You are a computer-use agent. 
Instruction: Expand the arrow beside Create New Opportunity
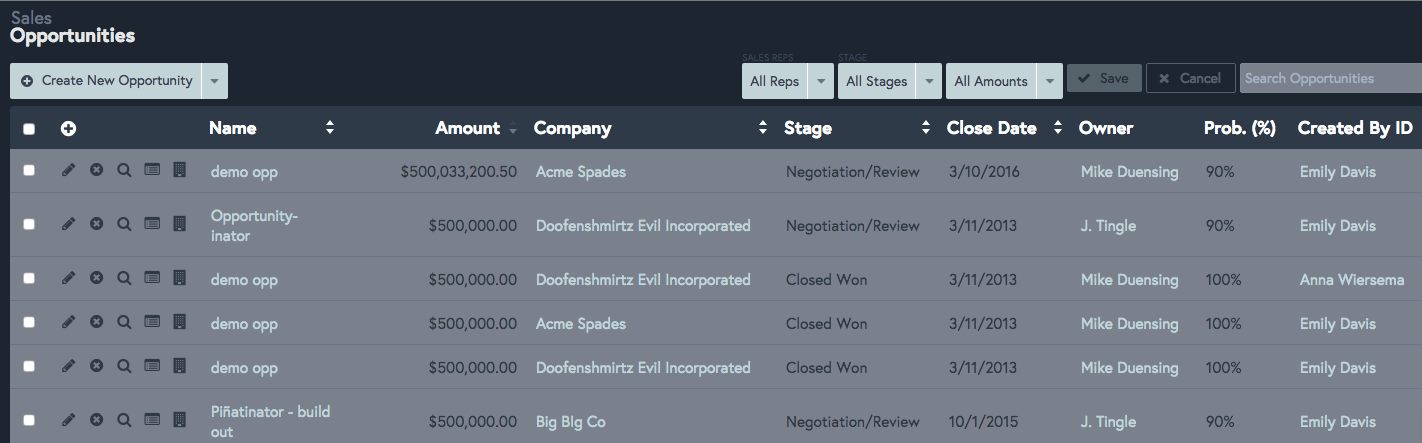215,81
